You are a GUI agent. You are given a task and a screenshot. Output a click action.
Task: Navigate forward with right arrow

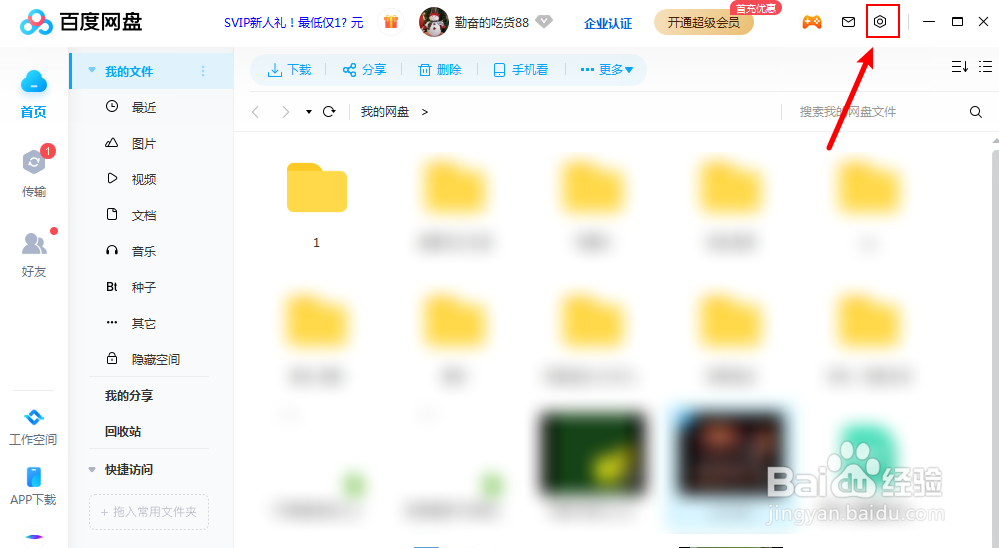point(285,112)
